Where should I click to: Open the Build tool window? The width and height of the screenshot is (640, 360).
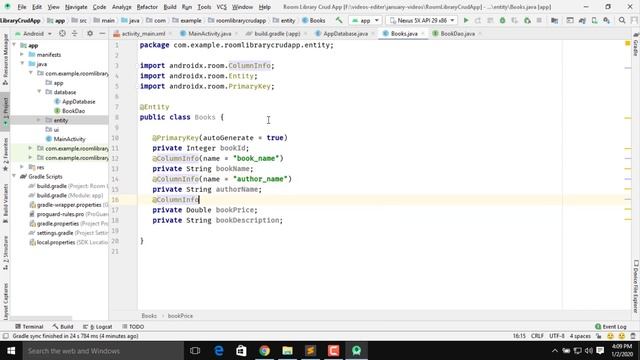coord(63,327)
